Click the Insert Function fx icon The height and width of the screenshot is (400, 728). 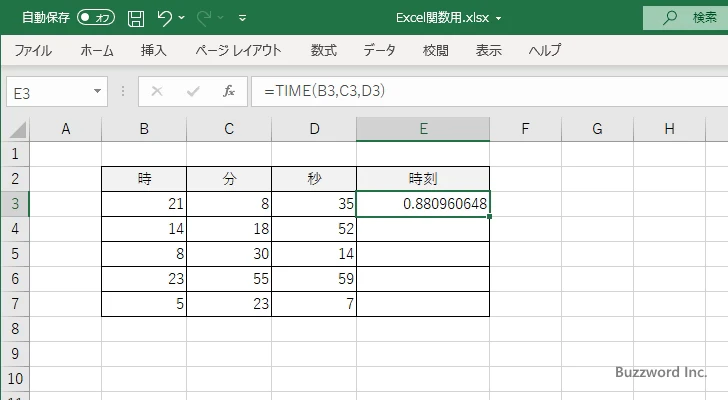point(228,92)
